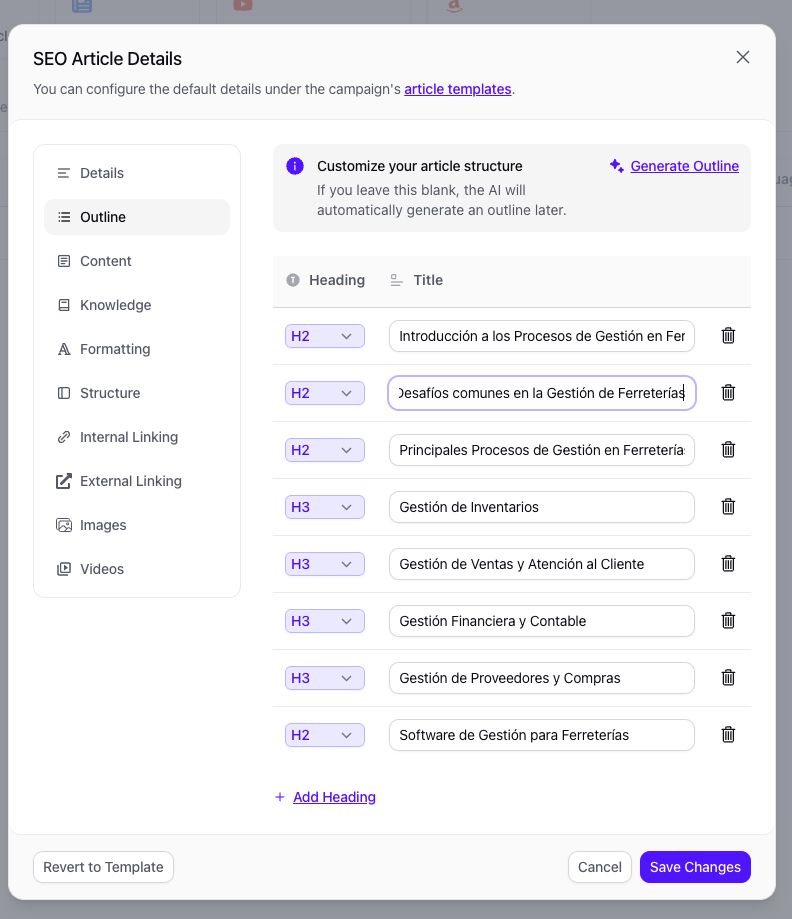Open the Formatting section
This screenshot has height=919, width=792.
tap(137, 349)
